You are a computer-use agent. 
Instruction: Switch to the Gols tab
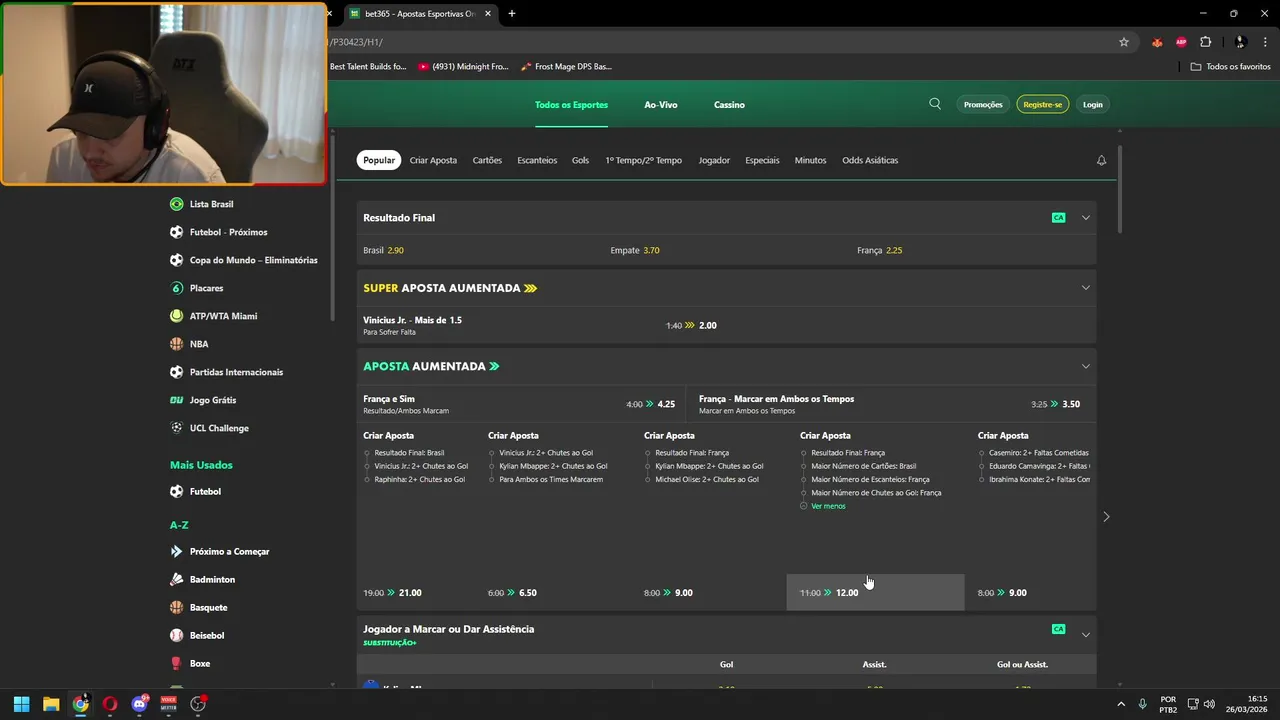[x=580, y=160]
